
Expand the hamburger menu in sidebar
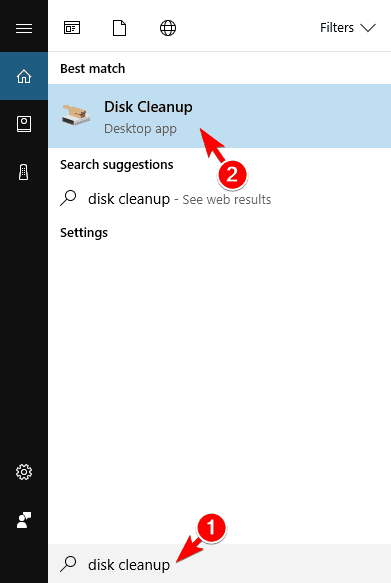[x=24, y=28]
